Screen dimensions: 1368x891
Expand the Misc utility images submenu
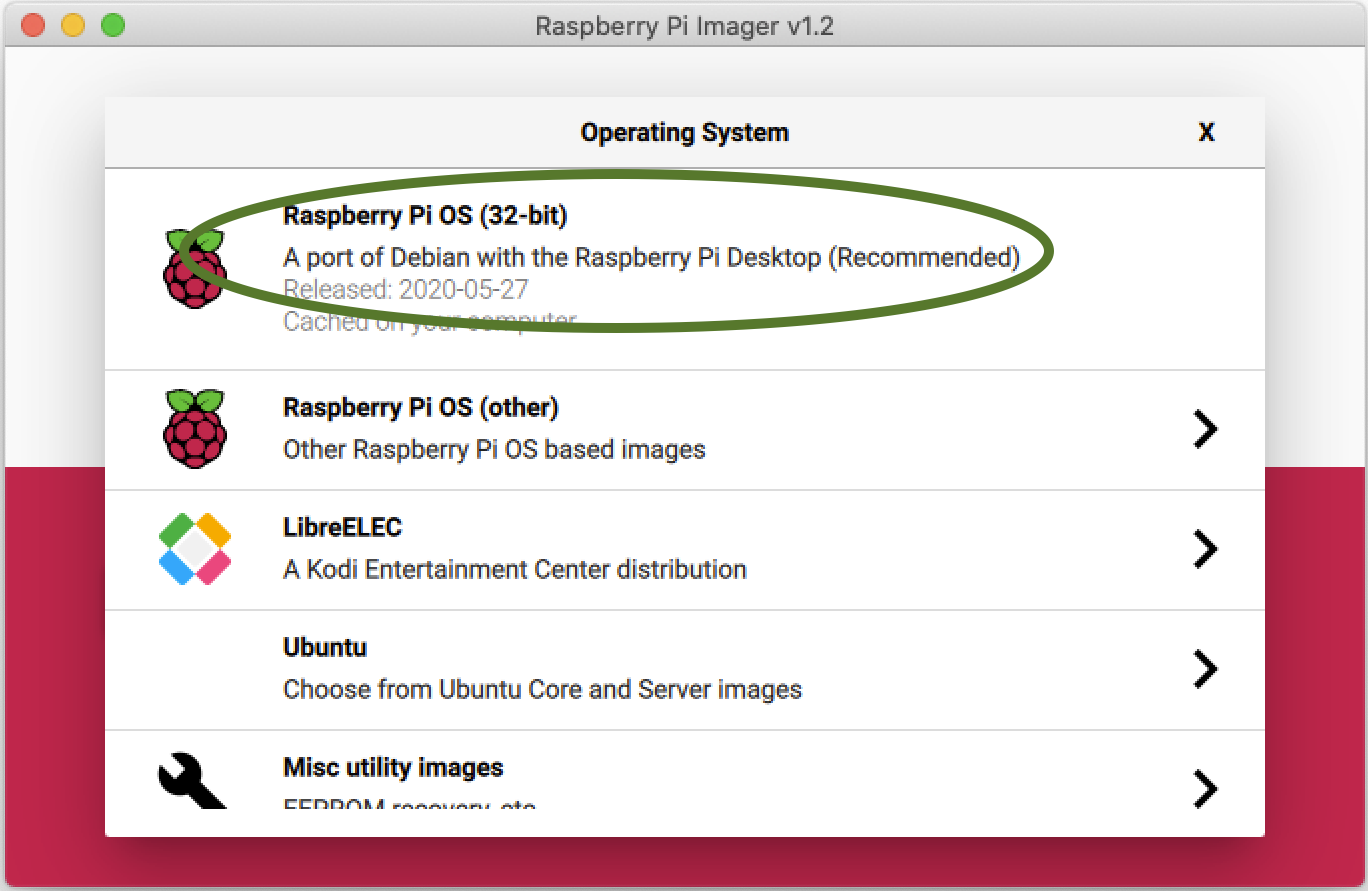pyautogui.click(x=1206, y=789)
